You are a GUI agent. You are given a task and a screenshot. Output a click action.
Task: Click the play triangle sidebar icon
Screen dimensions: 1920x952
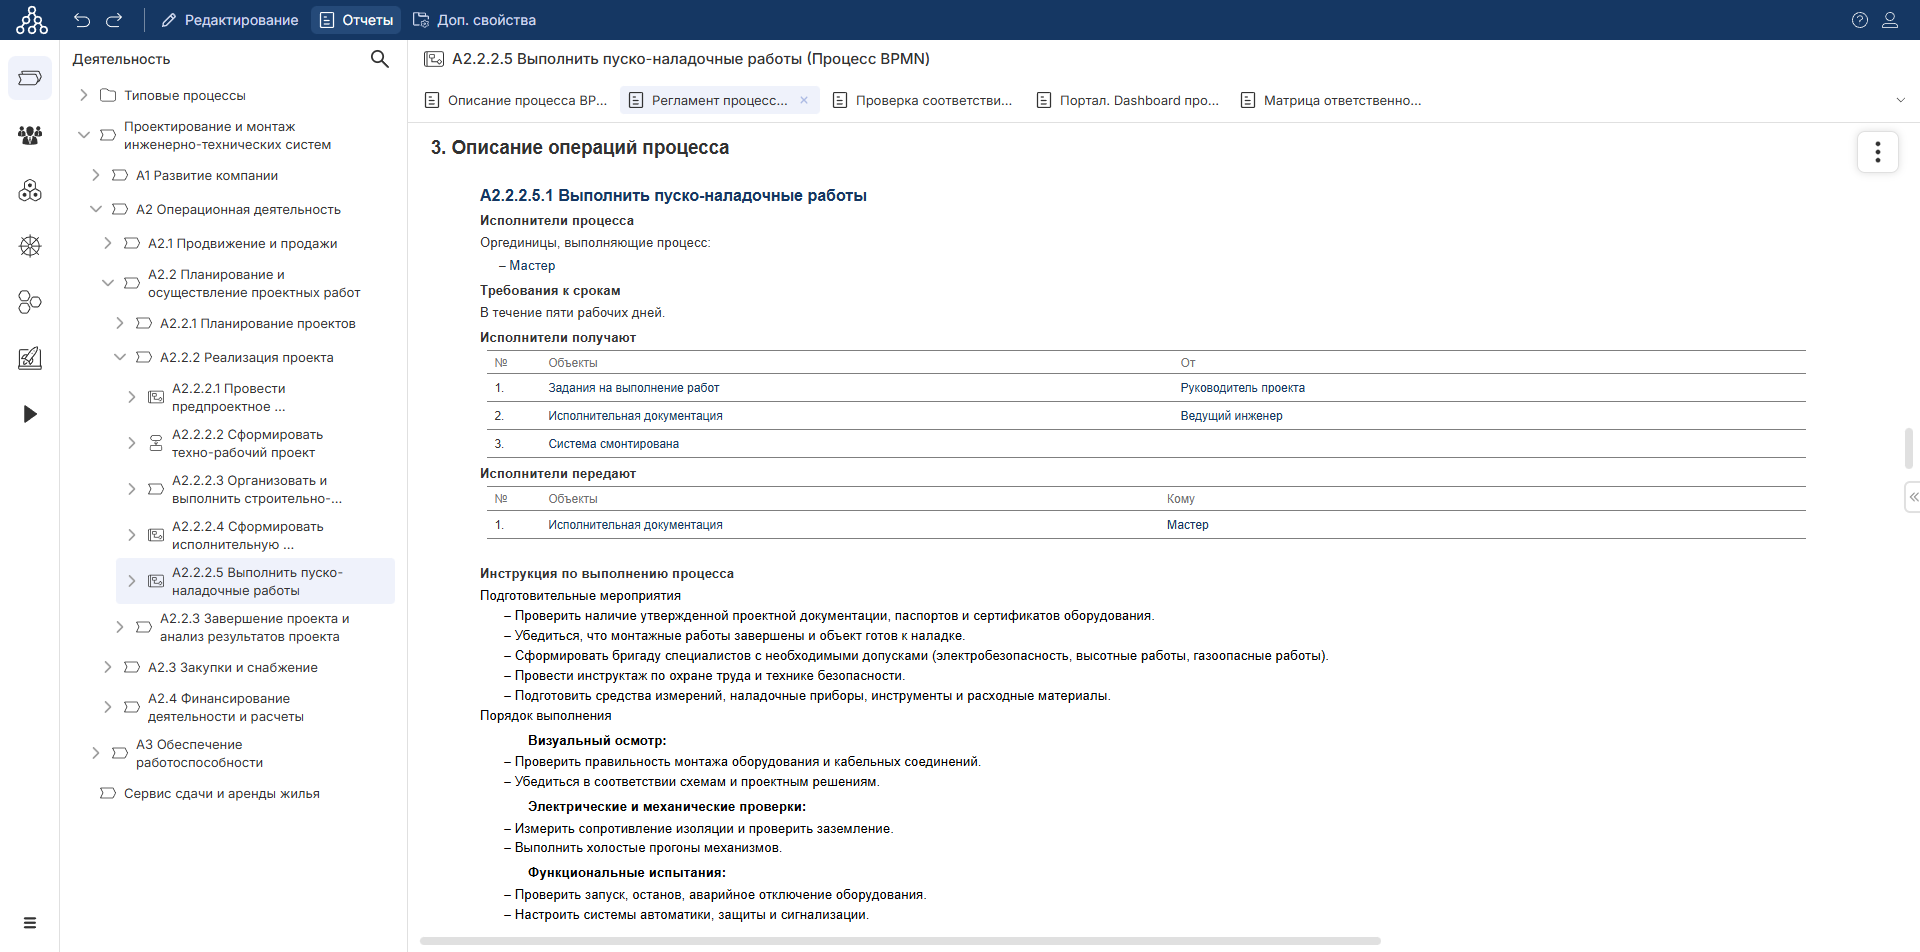pyautogui.click(x=30, y=414)
